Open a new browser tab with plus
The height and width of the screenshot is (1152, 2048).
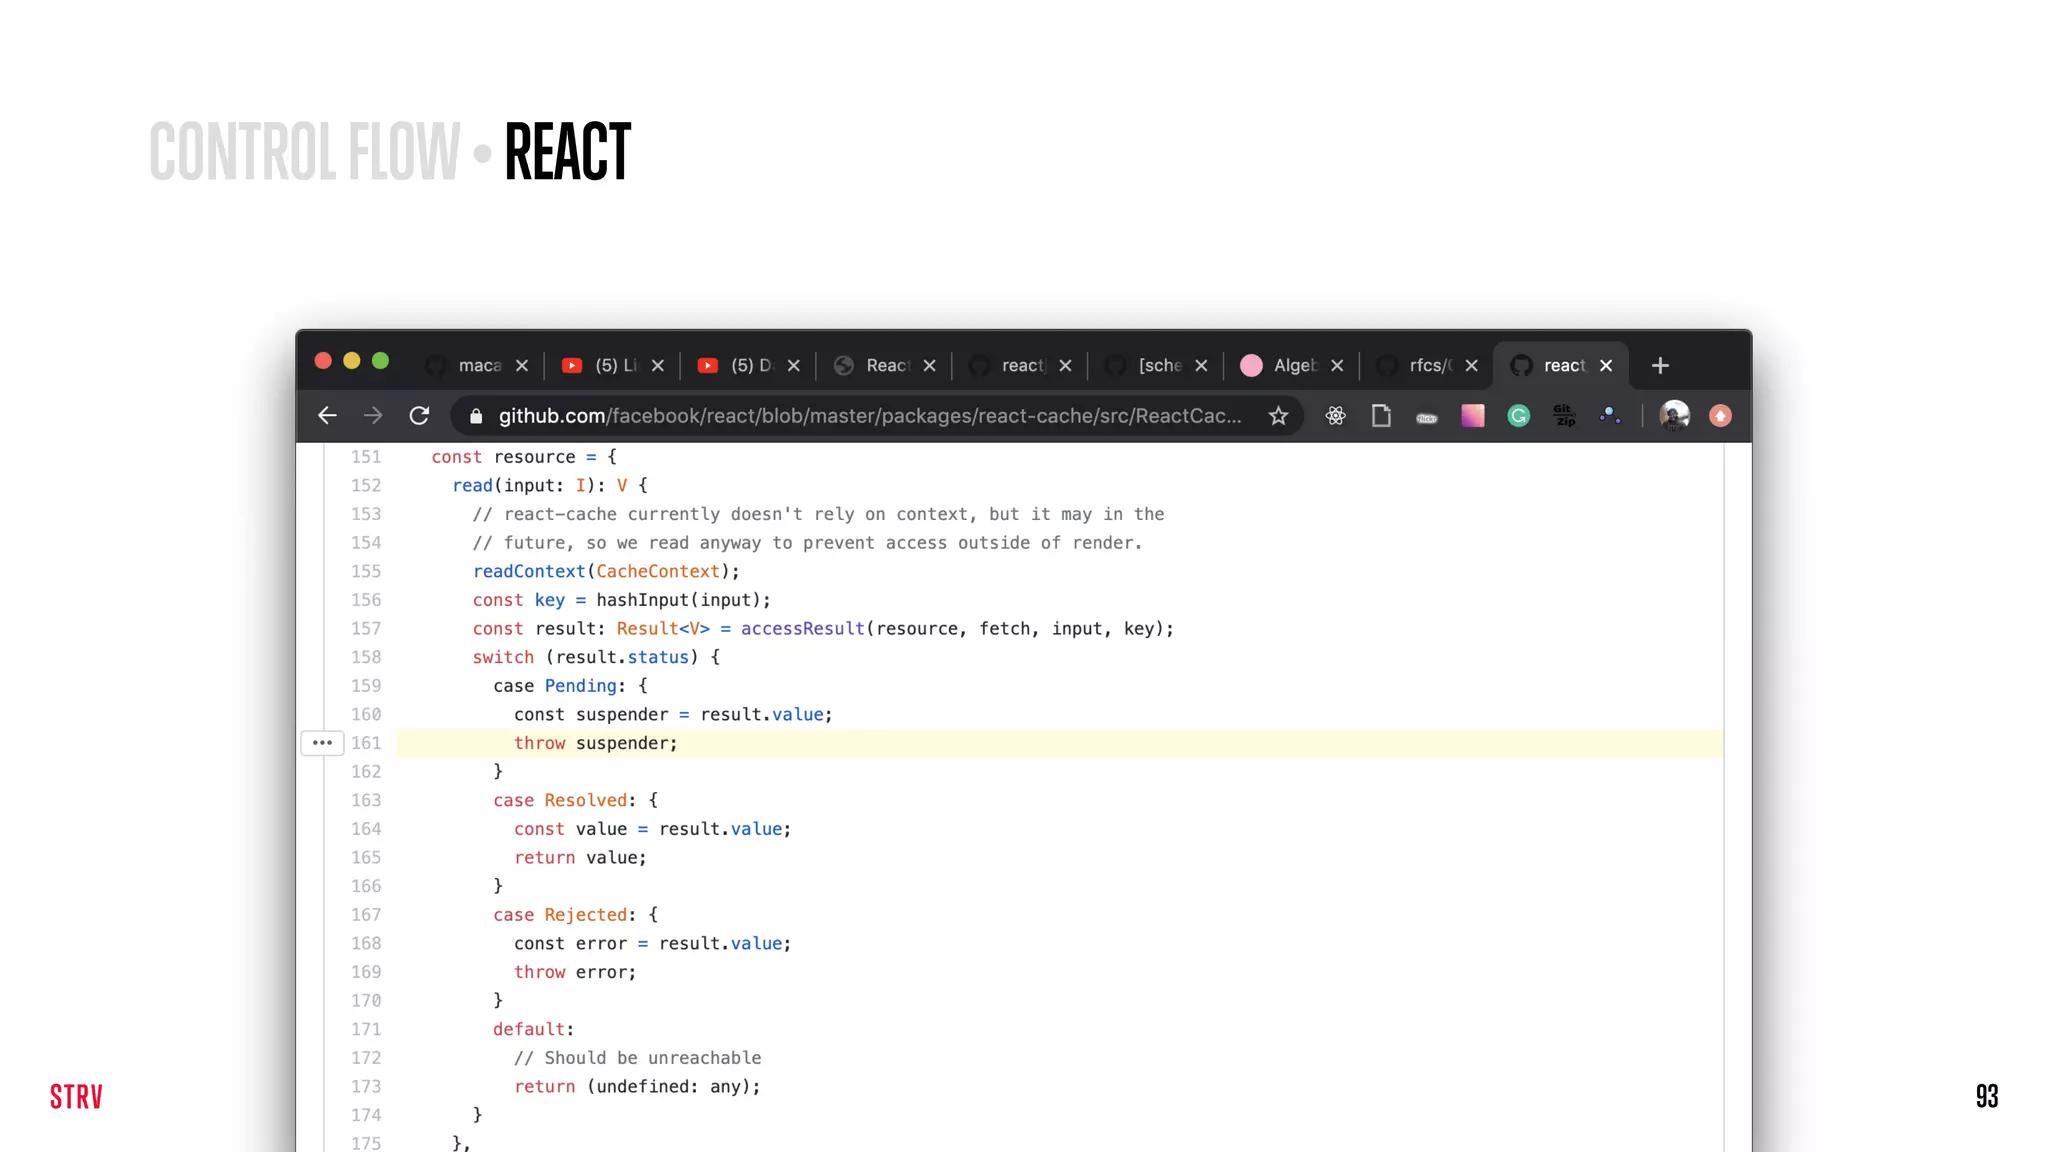click(x=1660, y=366)
